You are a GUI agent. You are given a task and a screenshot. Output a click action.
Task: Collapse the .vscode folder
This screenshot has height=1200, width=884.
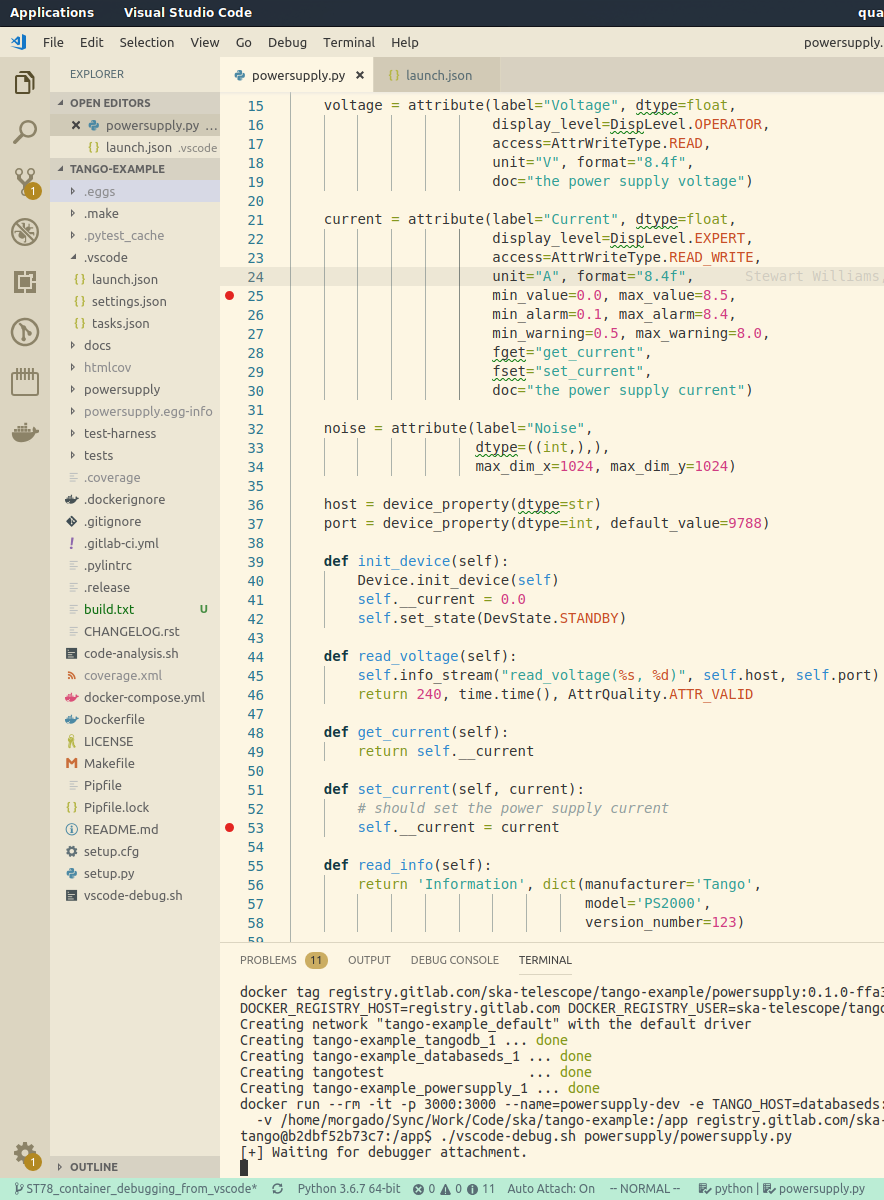coord(135,257)
